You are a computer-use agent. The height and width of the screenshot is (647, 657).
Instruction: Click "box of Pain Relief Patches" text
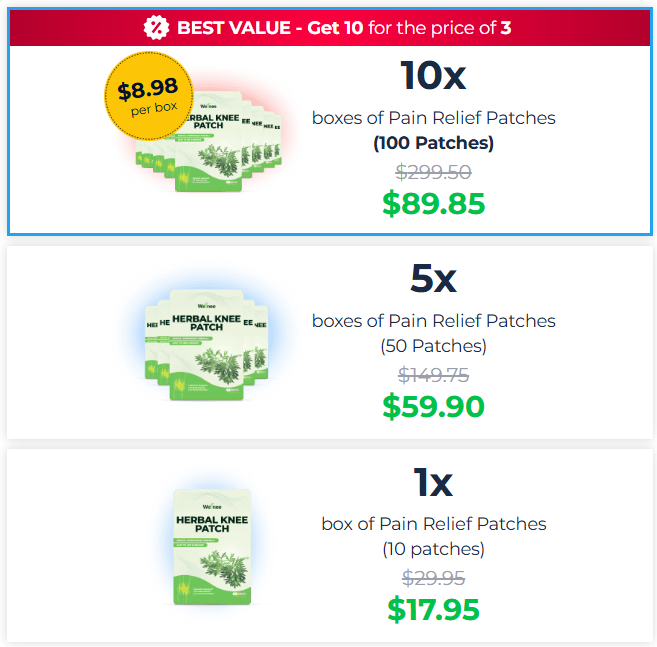433,524
